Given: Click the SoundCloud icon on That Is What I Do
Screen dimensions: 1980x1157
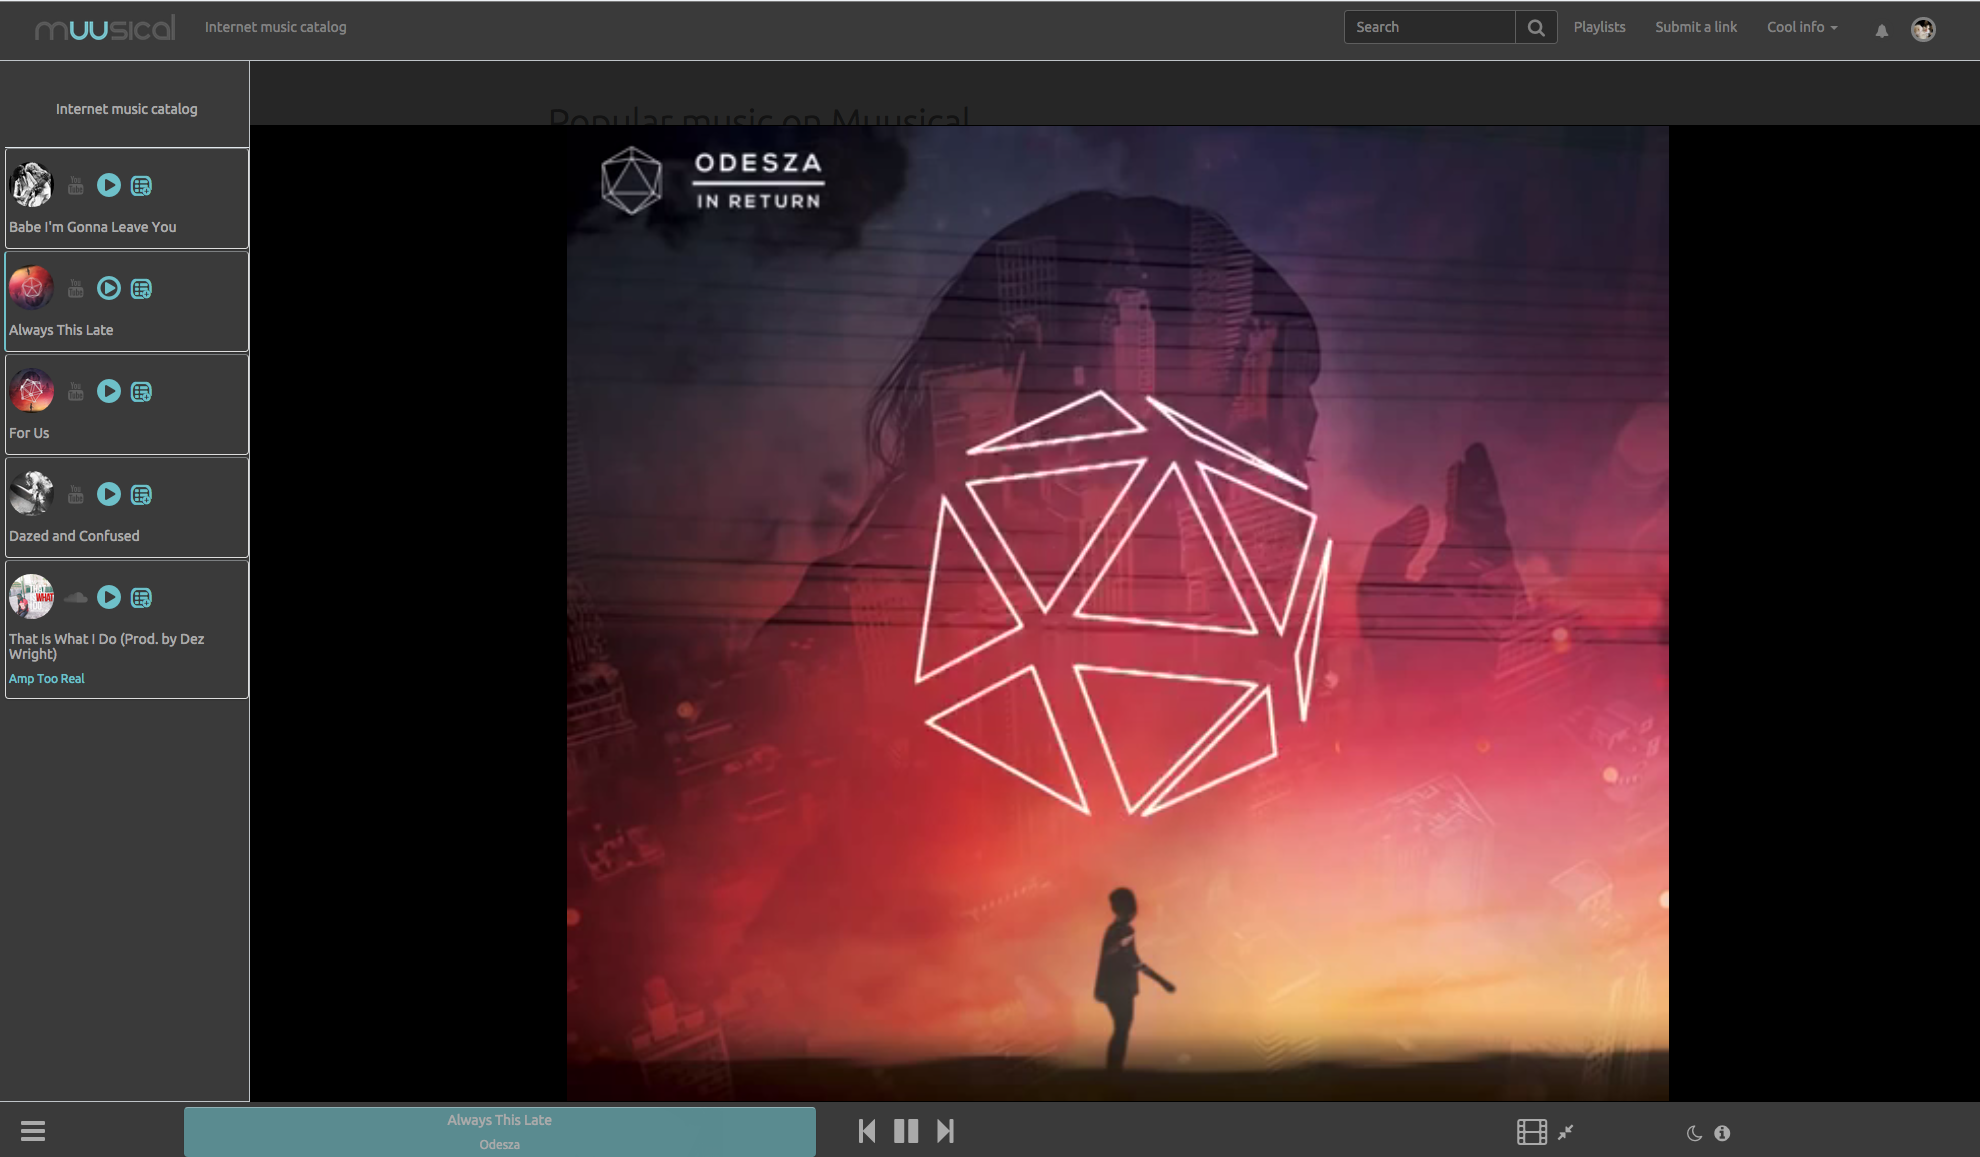Looking at the screenshot, I should point(76,598).
